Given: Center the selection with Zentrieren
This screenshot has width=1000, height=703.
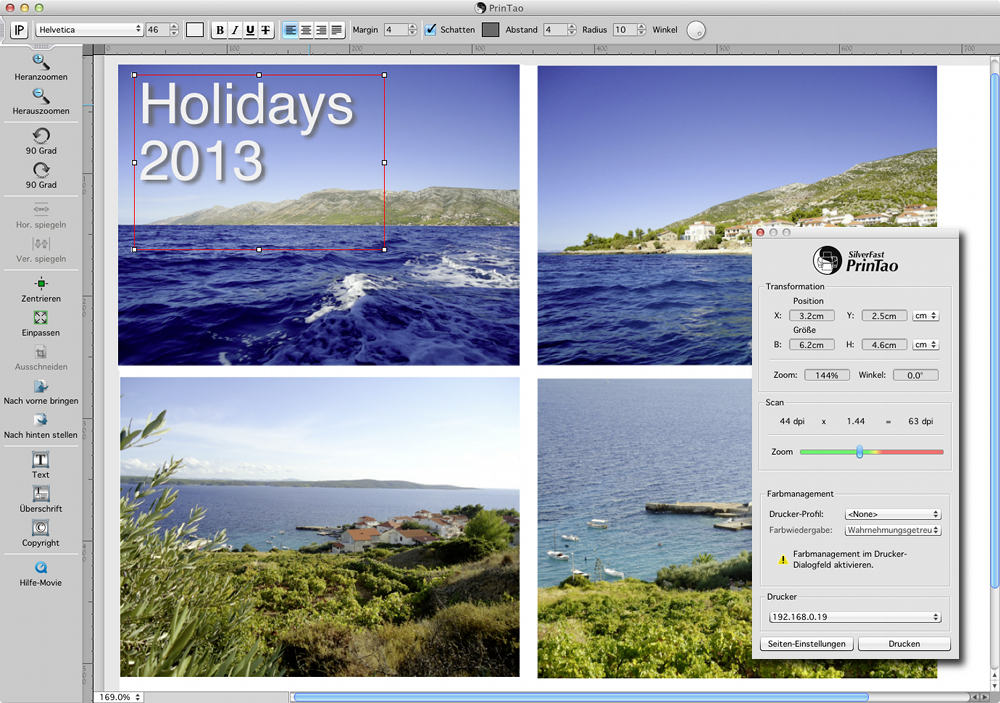Looking at the screenshot, I should (x=41, y=284).
